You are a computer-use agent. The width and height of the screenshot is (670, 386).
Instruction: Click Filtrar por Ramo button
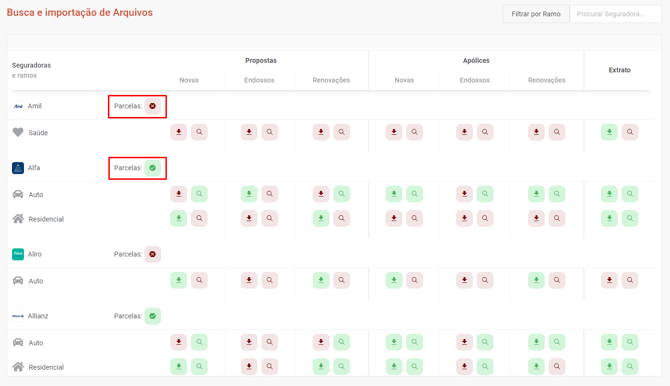(x=536, y=14)
